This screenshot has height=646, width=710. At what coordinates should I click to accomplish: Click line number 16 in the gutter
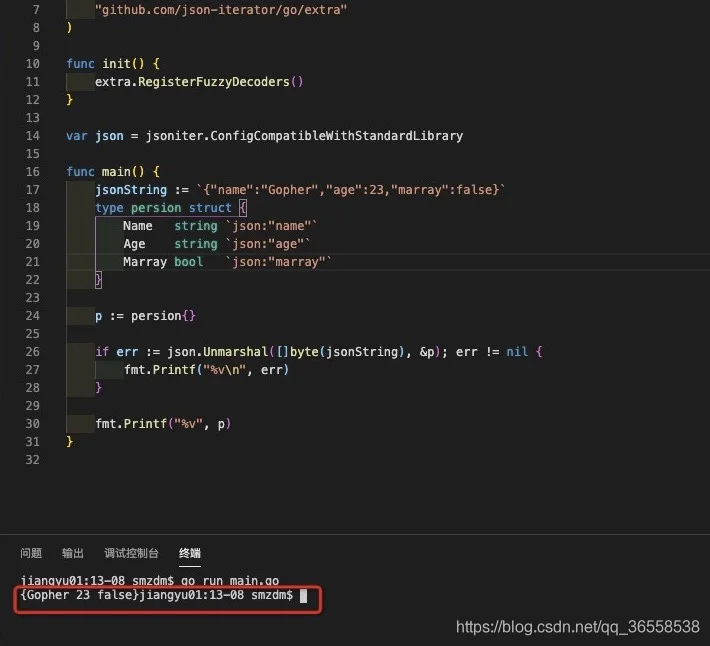coord(32,172)
